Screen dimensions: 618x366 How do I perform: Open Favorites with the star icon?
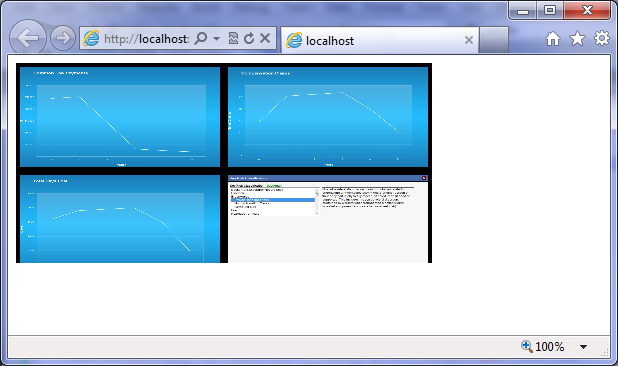[577, 38]
